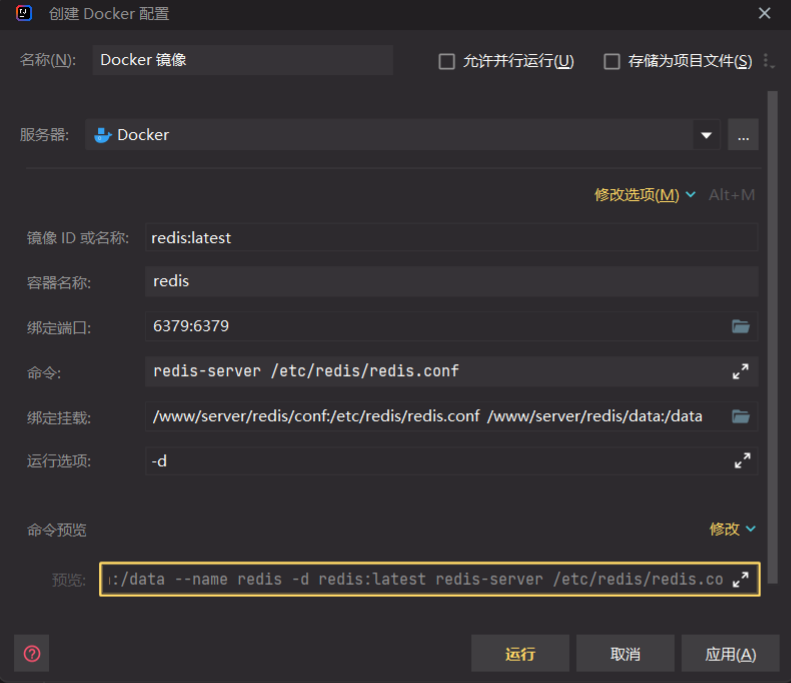Click the 命令预览 section label
This screenshot has height=683, width=791.
(56, 530)
